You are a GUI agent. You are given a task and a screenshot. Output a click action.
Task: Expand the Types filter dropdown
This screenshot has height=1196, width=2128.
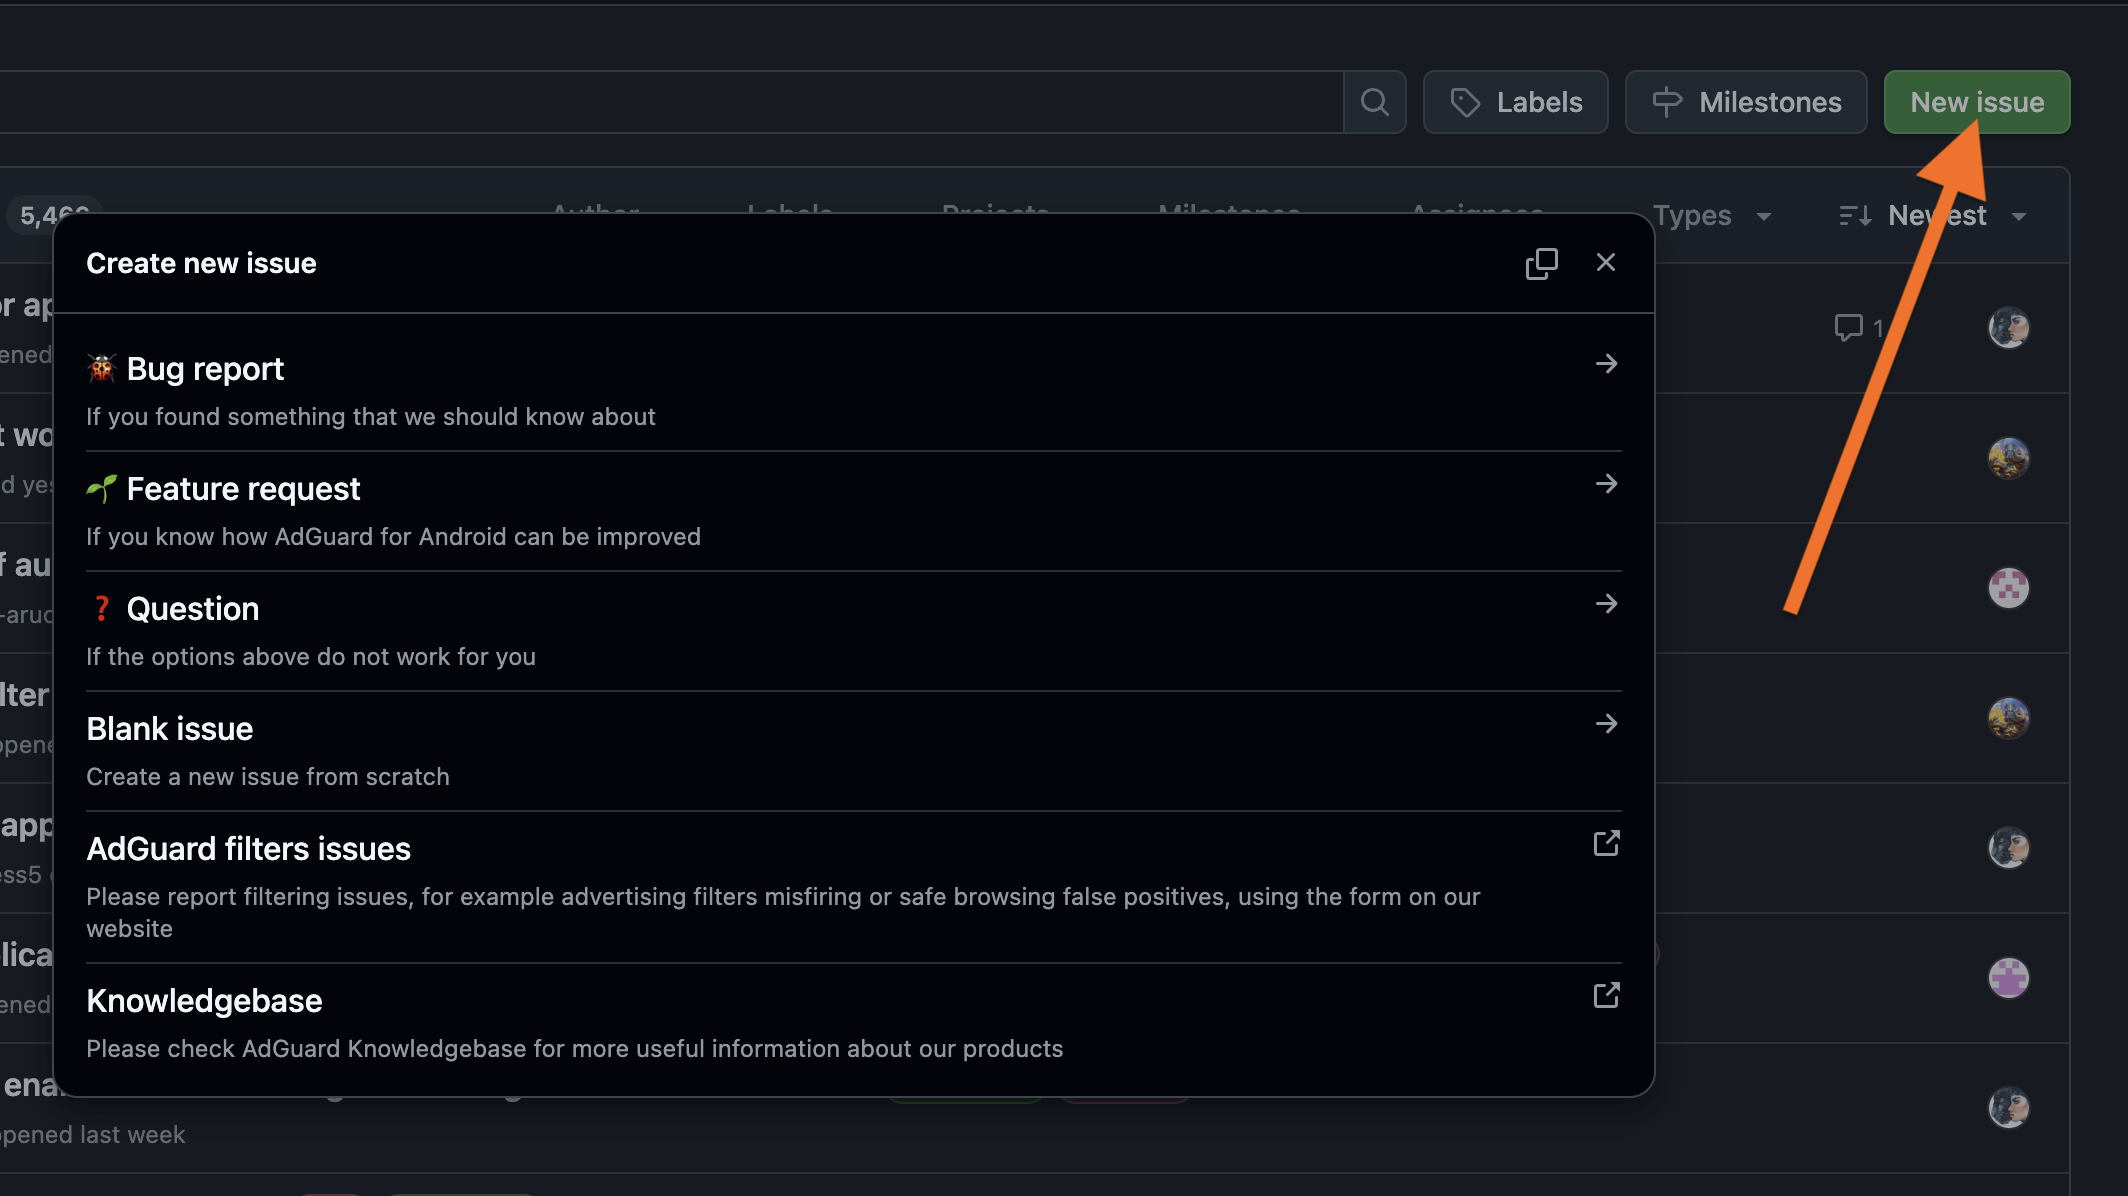[1712, 216]
